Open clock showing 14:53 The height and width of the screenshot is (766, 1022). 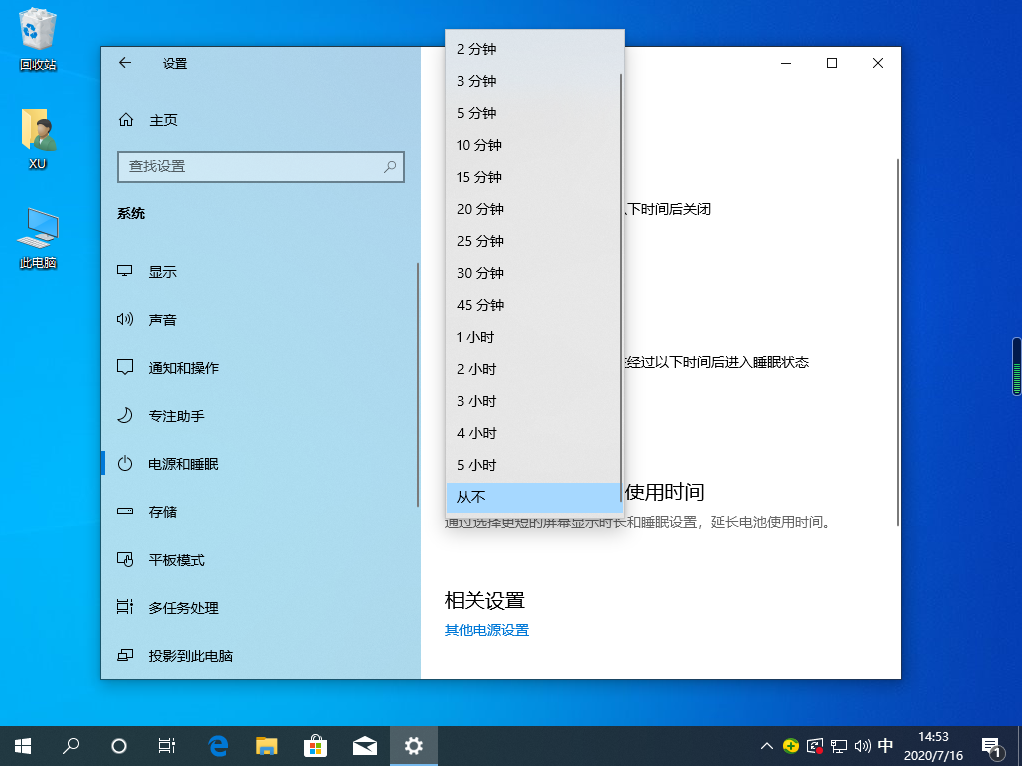(x=933, y=746)
